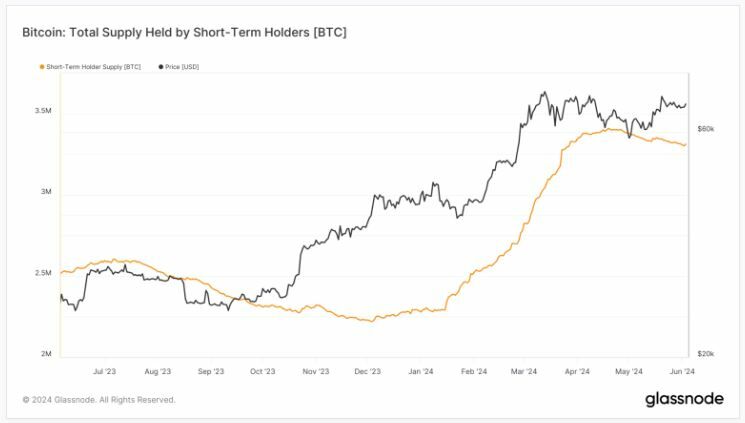Select the Jul '23 timeline marker
Image resolution: width=745 pixels, height=423 pixels.
point(104,370)
